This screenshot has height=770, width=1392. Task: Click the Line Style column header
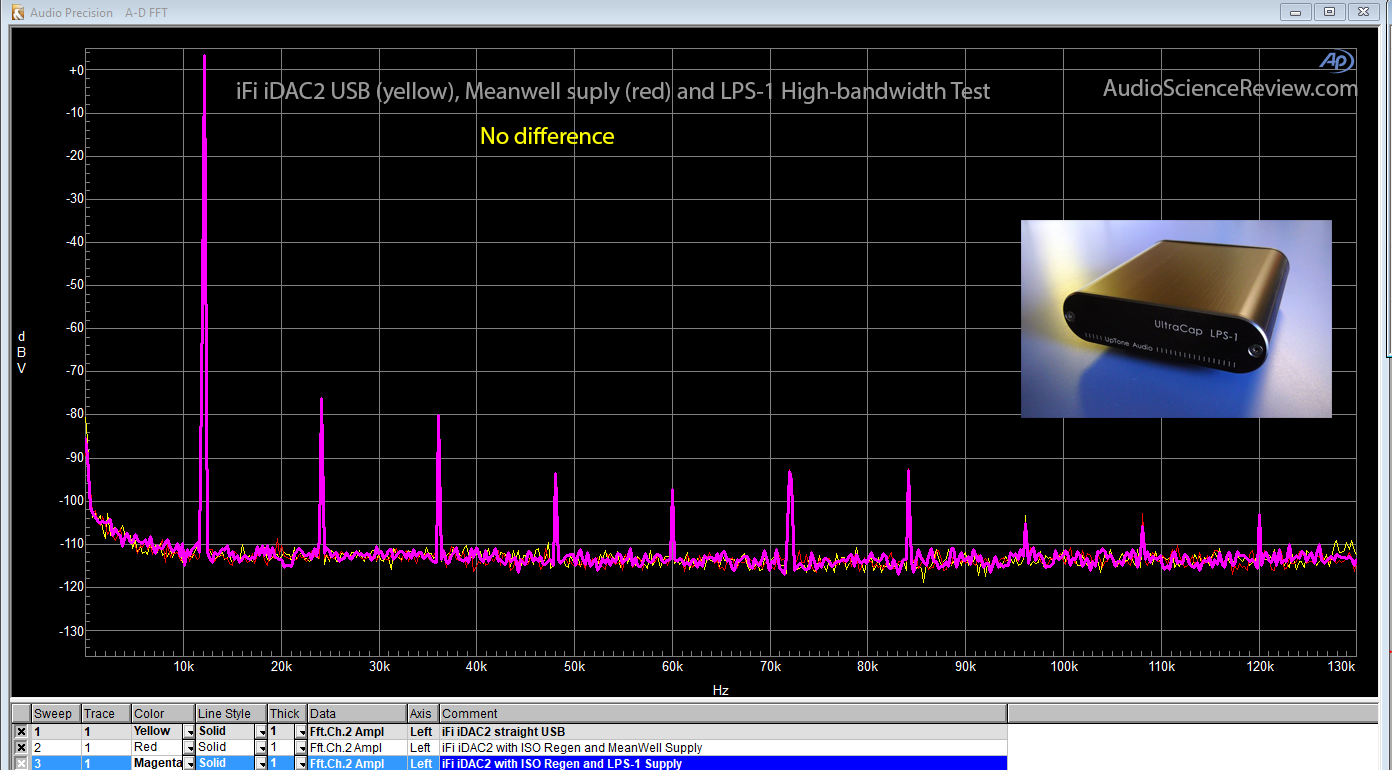click(x=231, y=714)
